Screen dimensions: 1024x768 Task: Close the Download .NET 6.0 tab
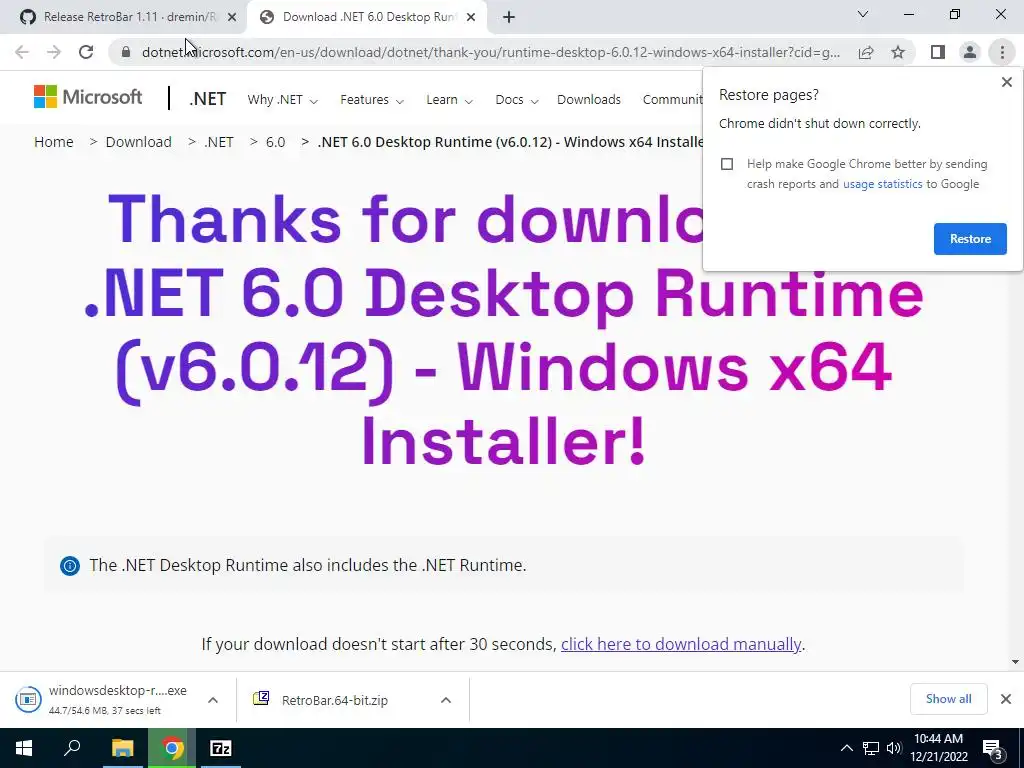click(x=471, y=17)
